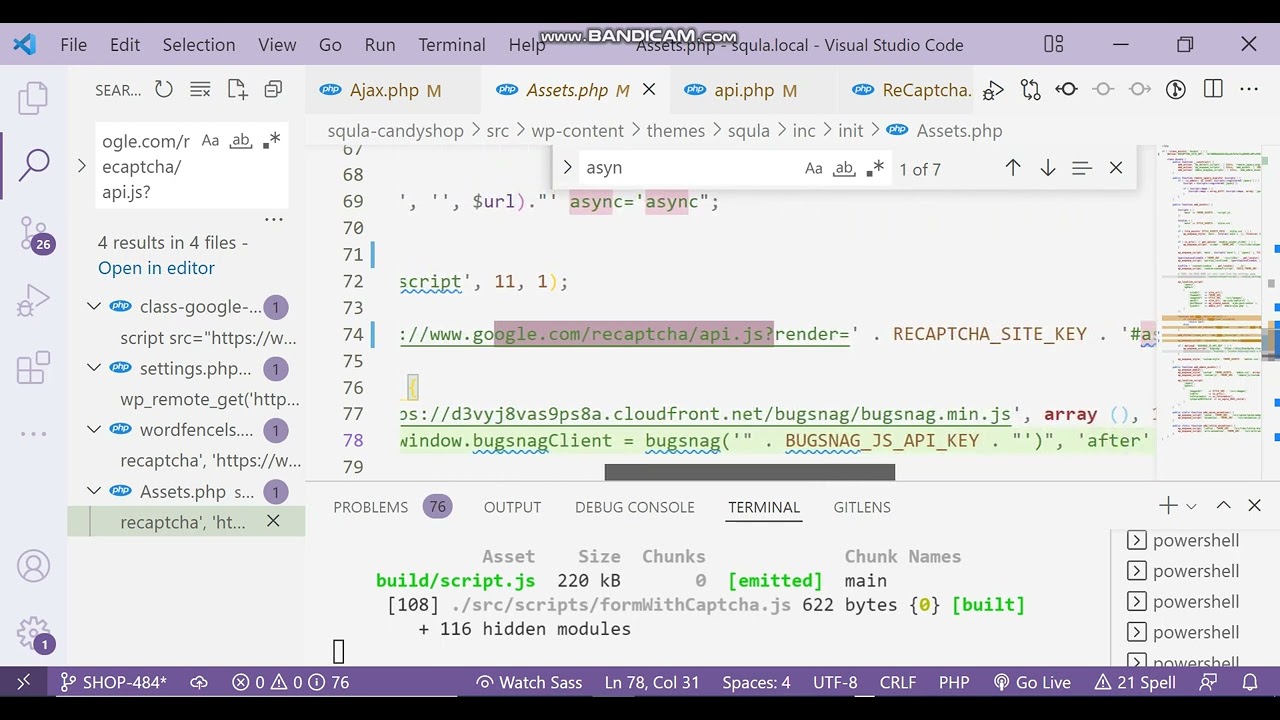
Task: Open changes compare icon in editor toolbar
Action: tap(1031, 90)
